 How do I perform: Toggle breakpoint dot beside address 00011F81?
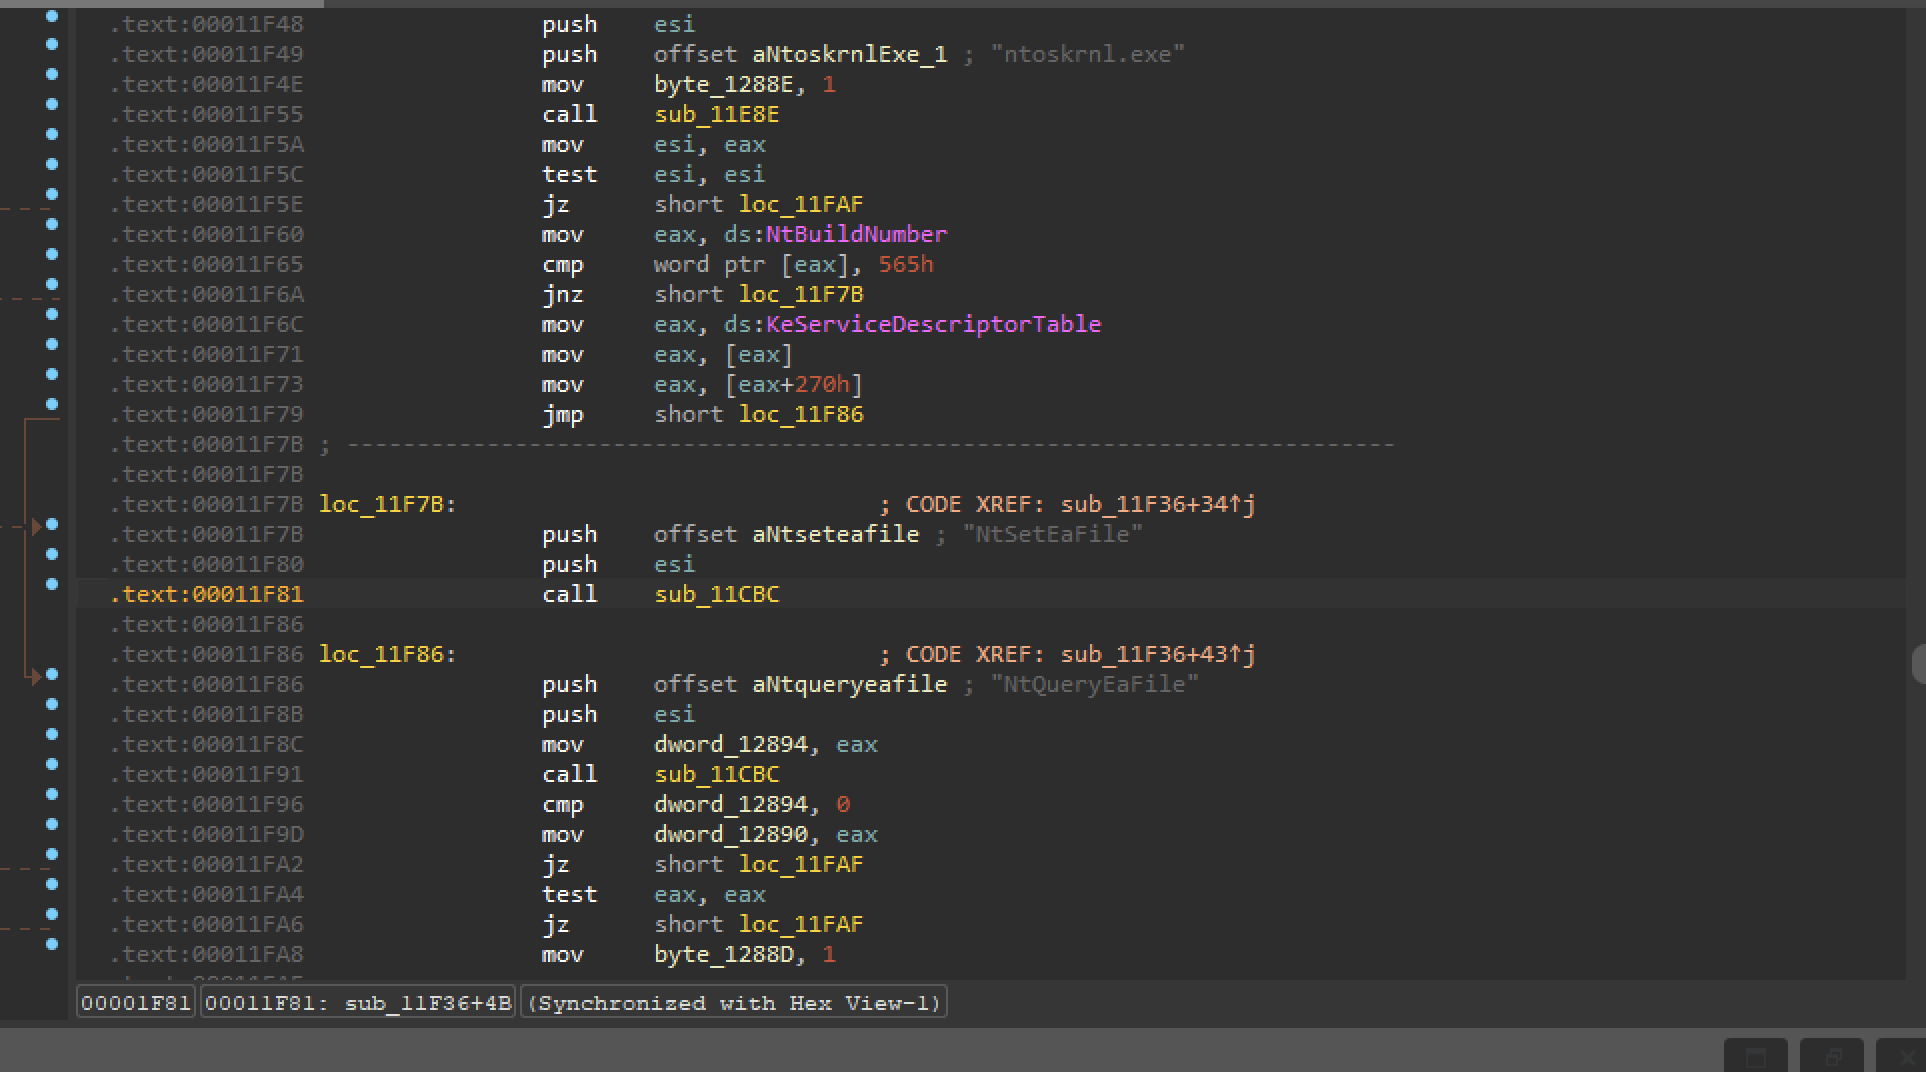52,584
